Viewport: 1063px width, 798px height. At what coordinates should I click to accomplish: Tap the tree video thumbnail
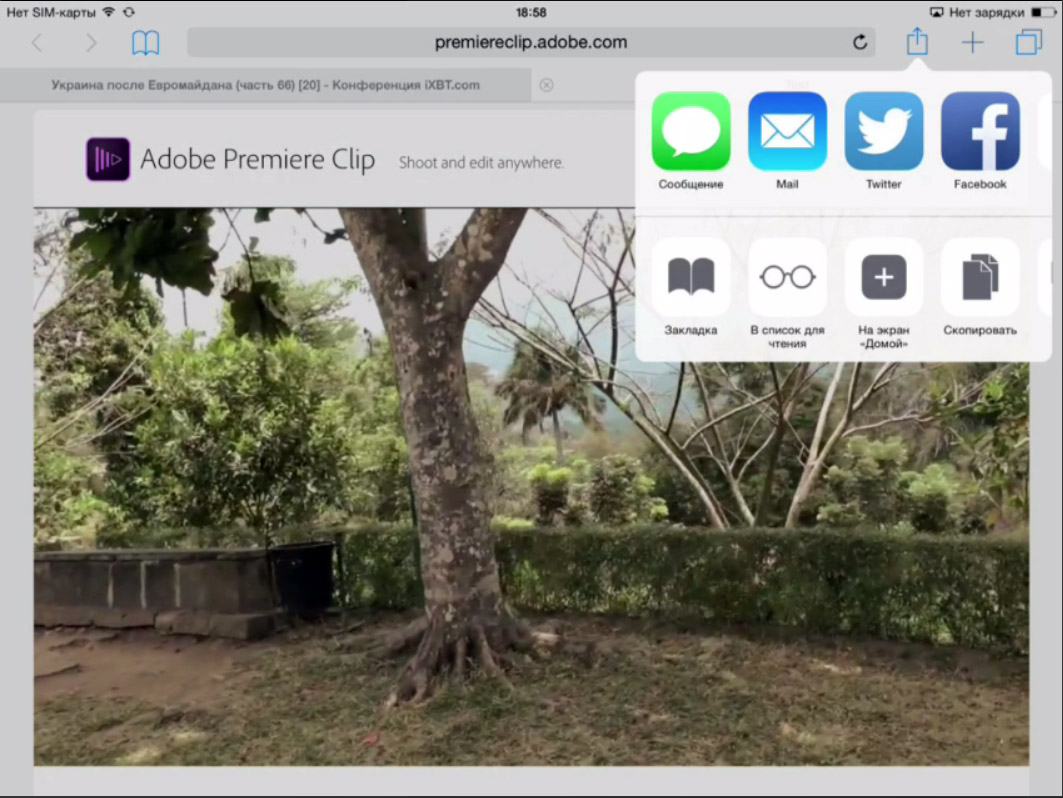(x=532, y=487)
